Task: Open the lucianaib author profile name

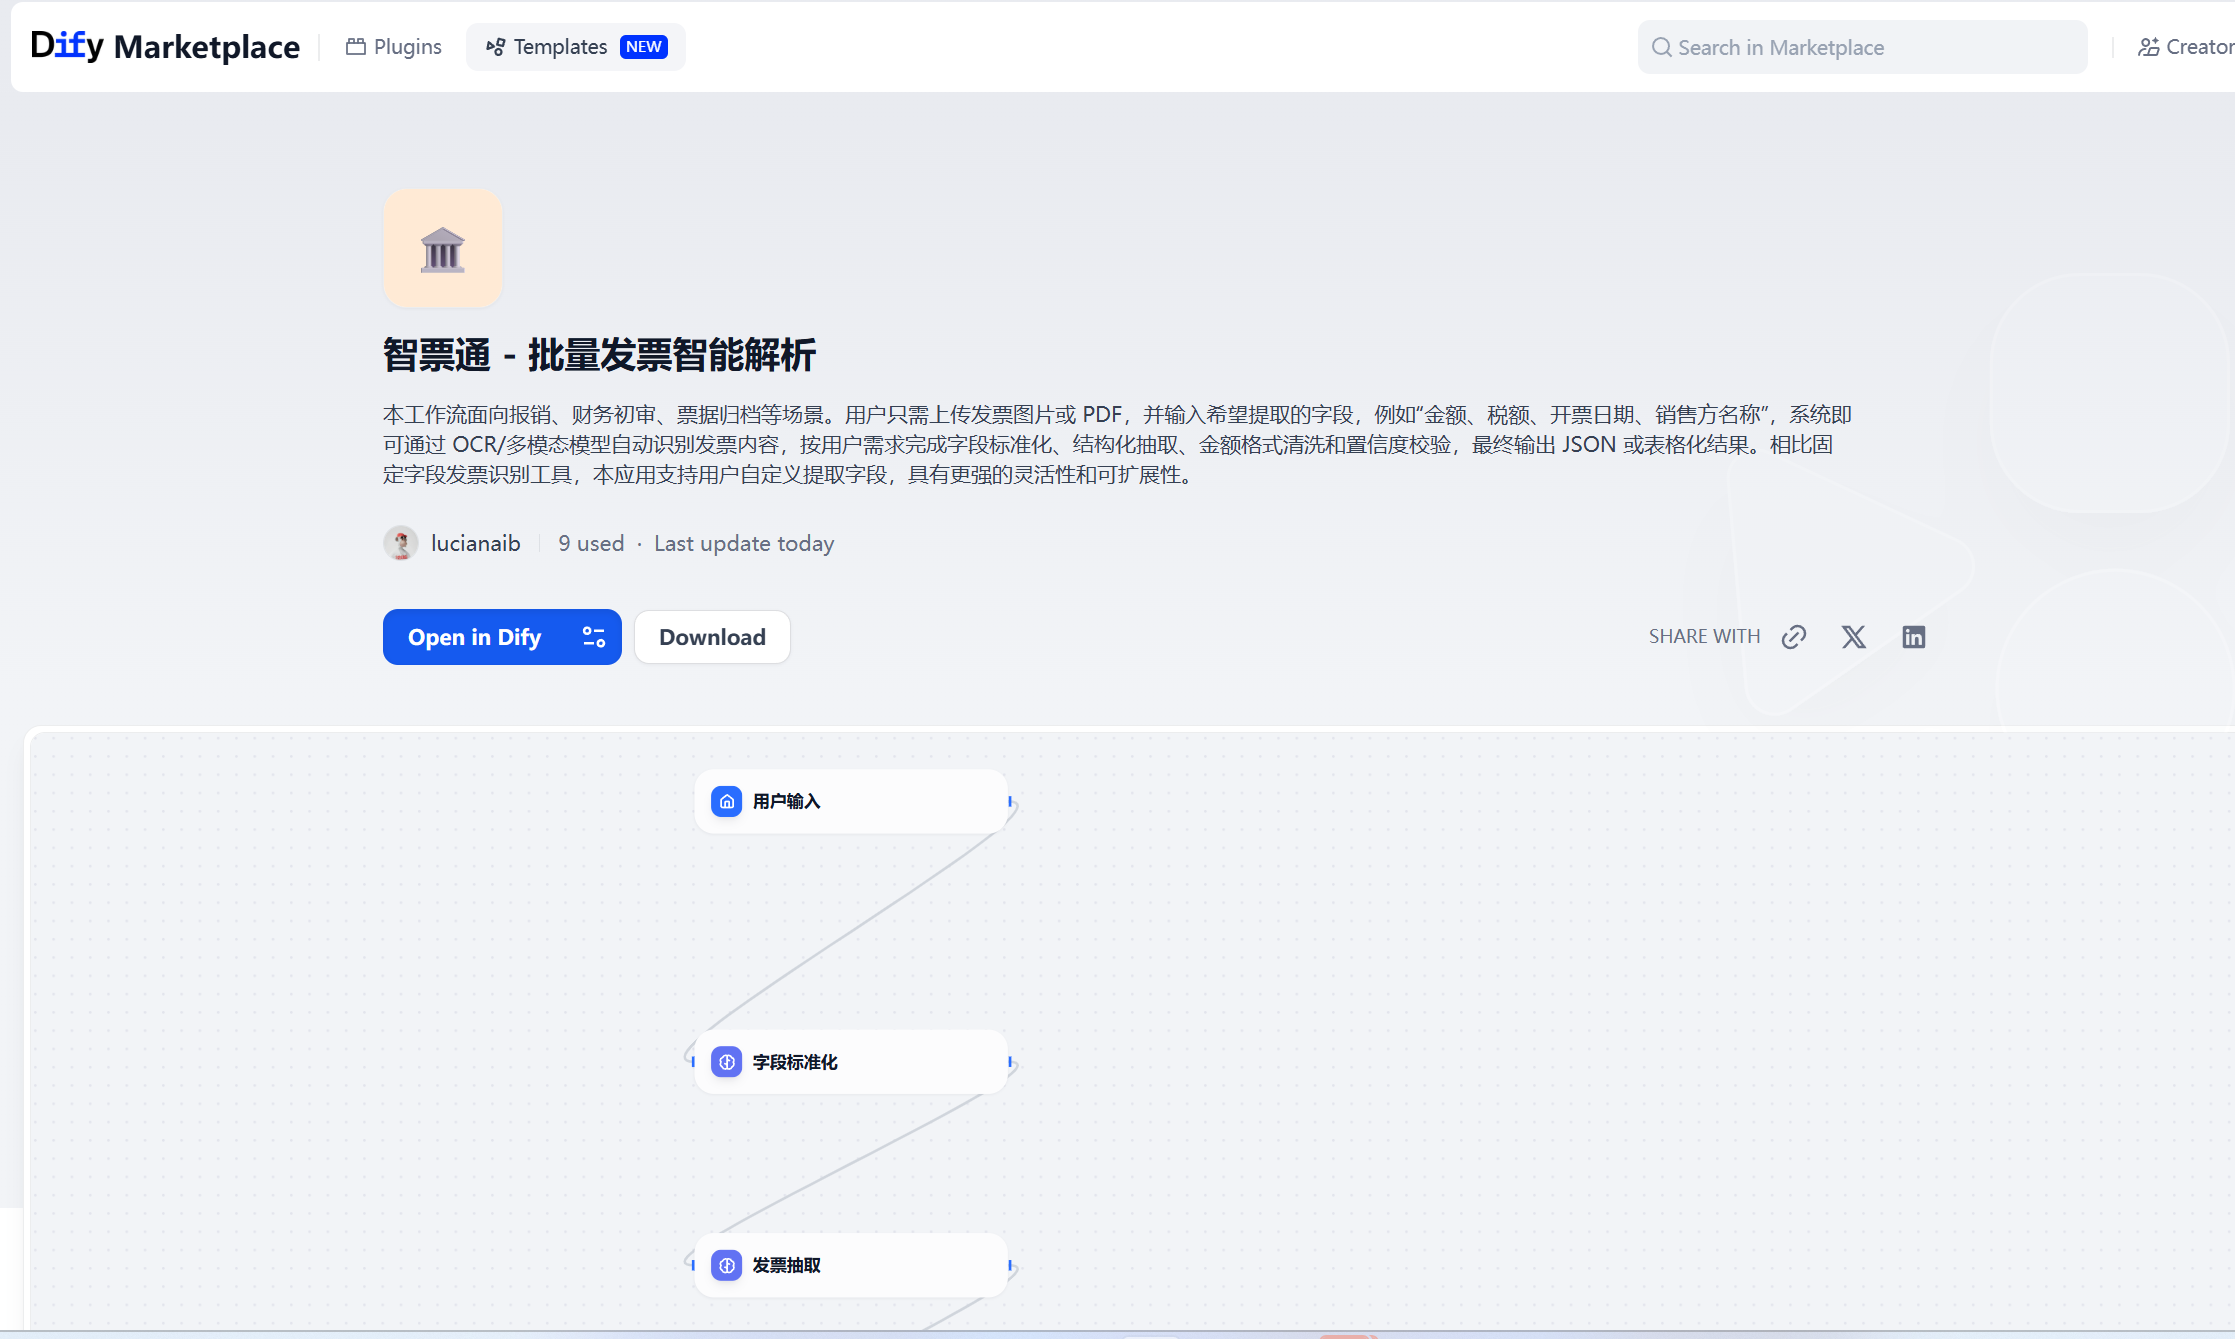Action: point(476,543)
